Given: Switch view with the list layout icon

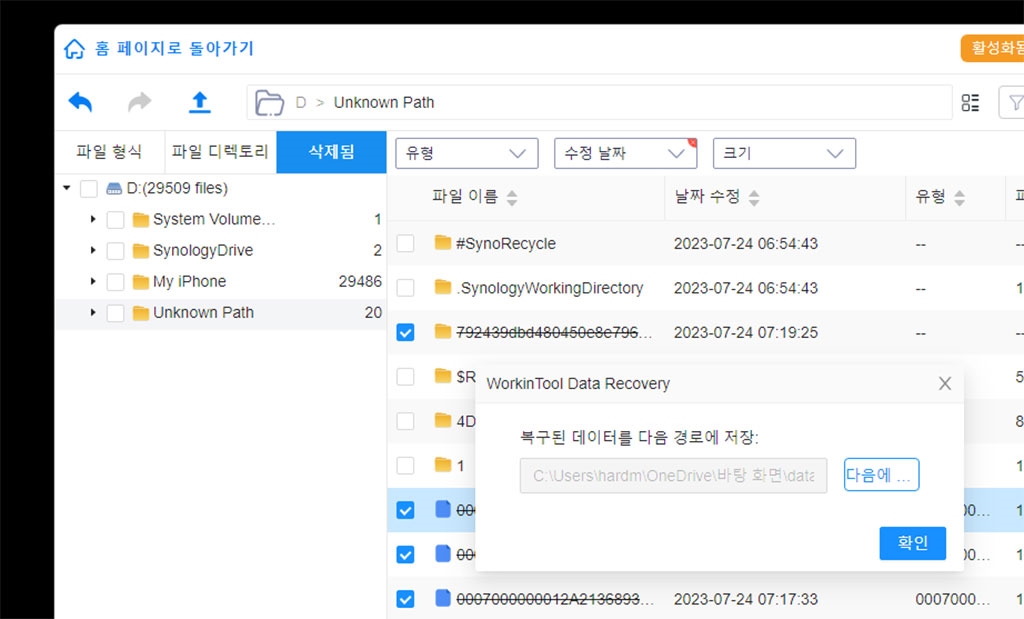Looking at the screenshot, I should pos(970,103).
